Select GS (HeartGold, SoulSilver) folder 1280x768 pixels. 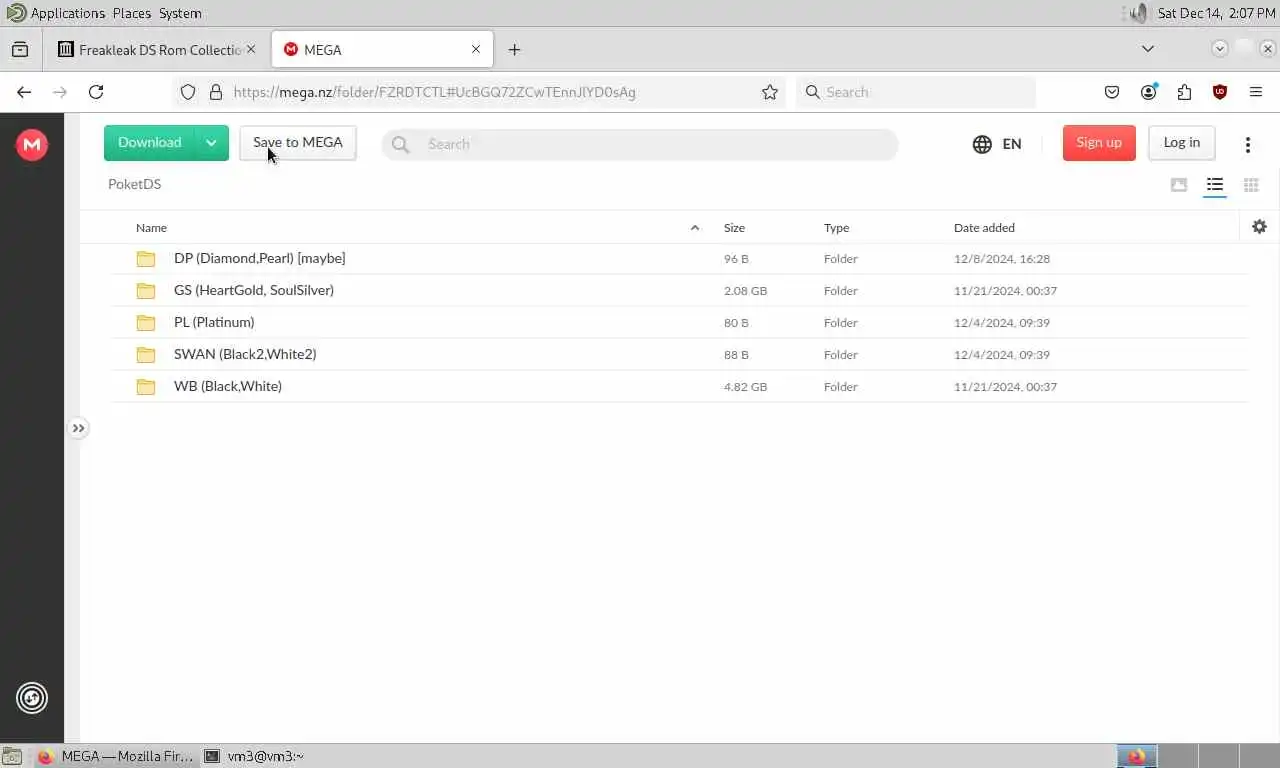point(679,291)
